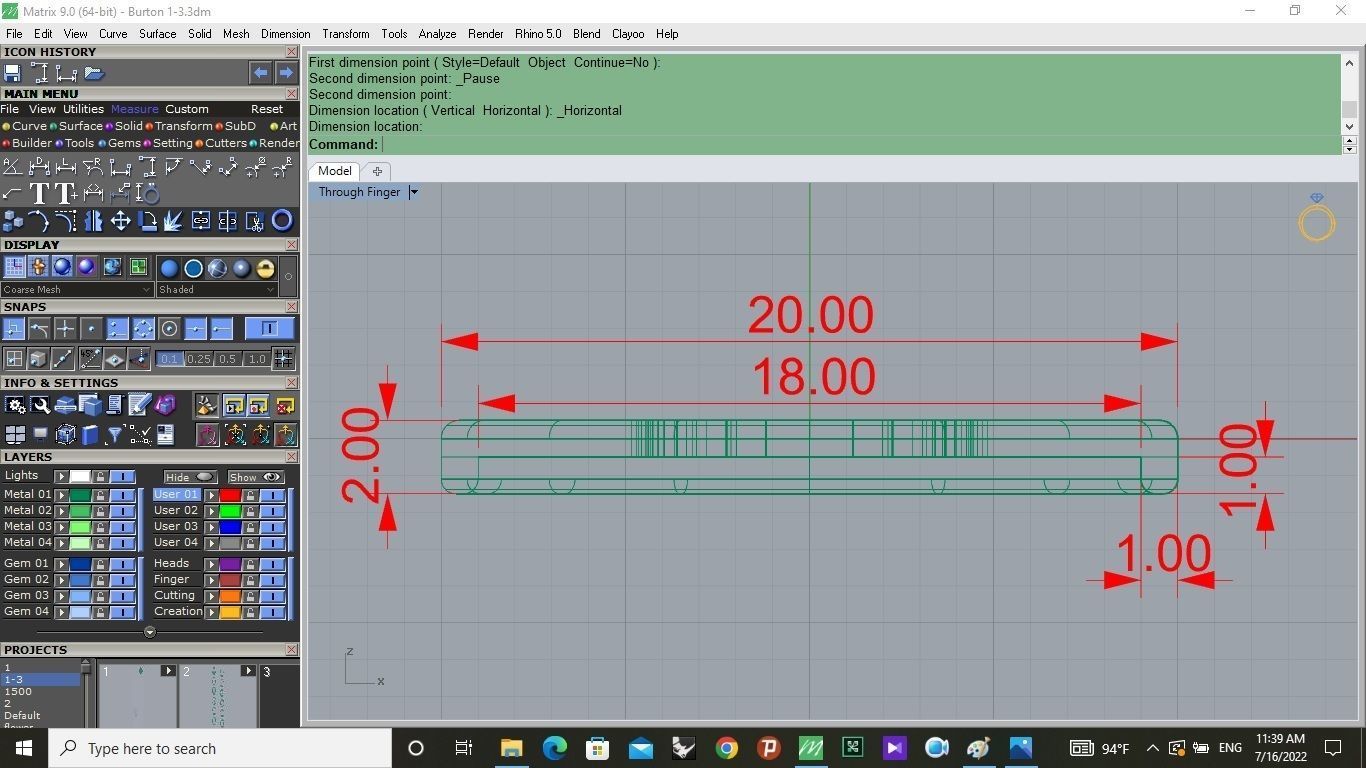Expand the User 02 layer arrow
Screen dimensions: 1366x768
[x=211, y=510]
